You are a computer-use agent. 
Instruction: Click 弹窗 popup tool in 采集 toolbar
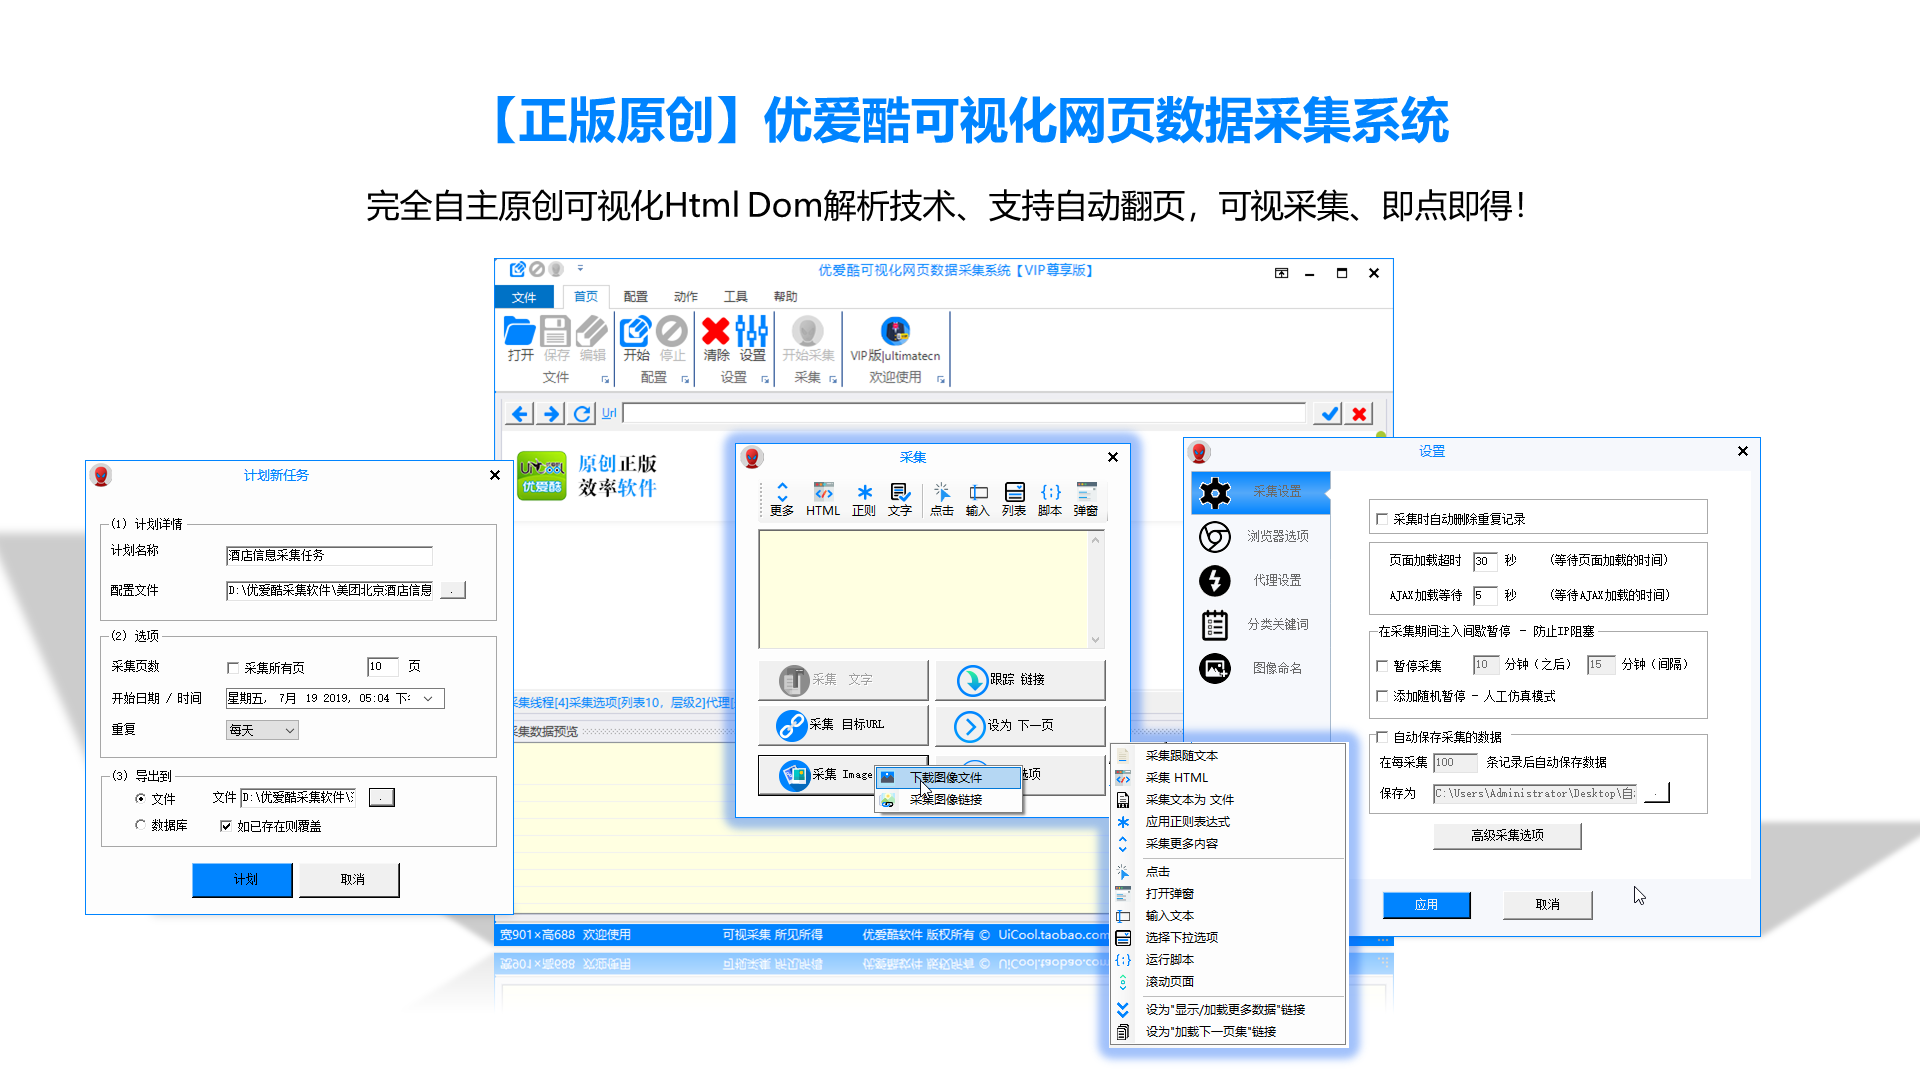point(1086,499)
